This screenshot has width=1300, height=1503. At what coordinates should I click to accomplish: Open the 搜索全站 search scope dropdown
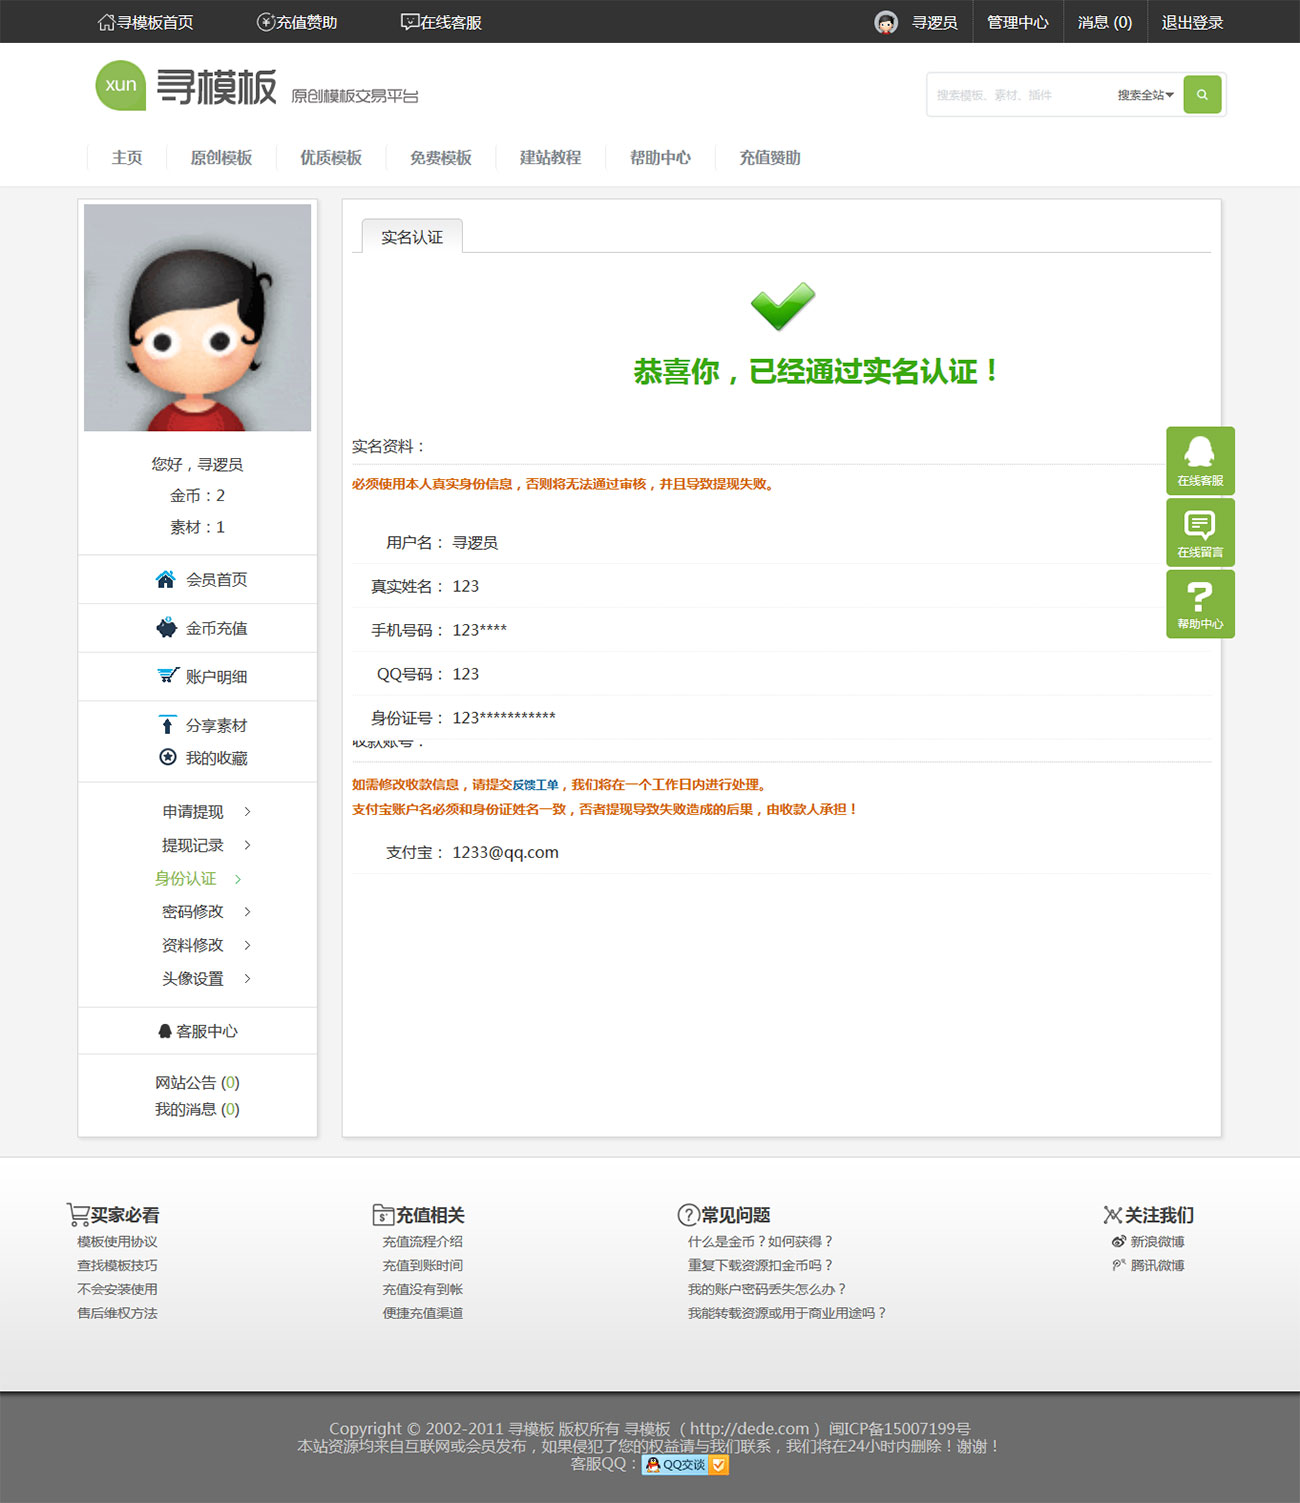click(1145, 95)
